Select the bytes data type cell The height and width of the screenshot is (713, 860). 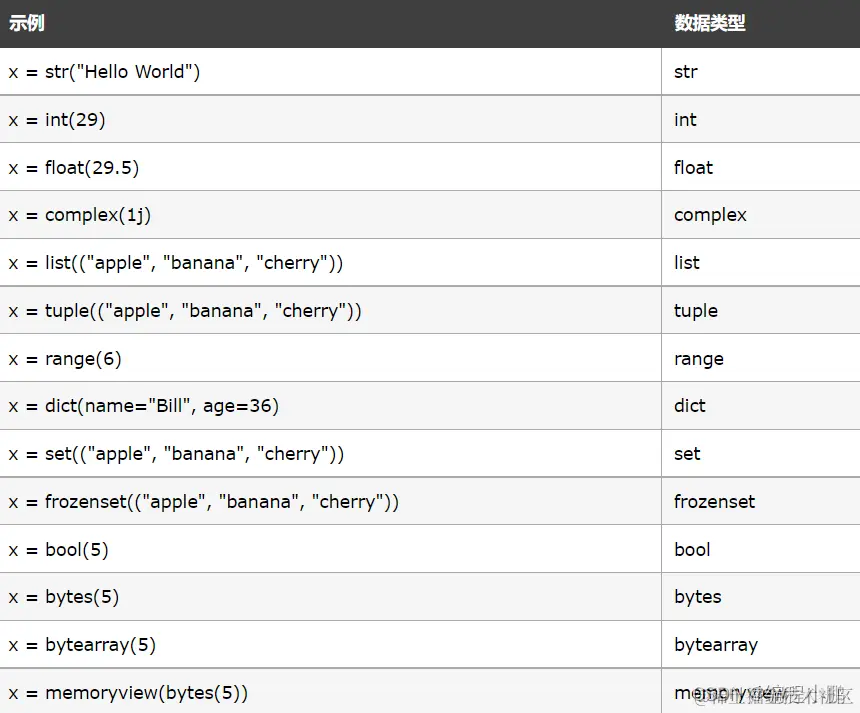click(698, 597)
